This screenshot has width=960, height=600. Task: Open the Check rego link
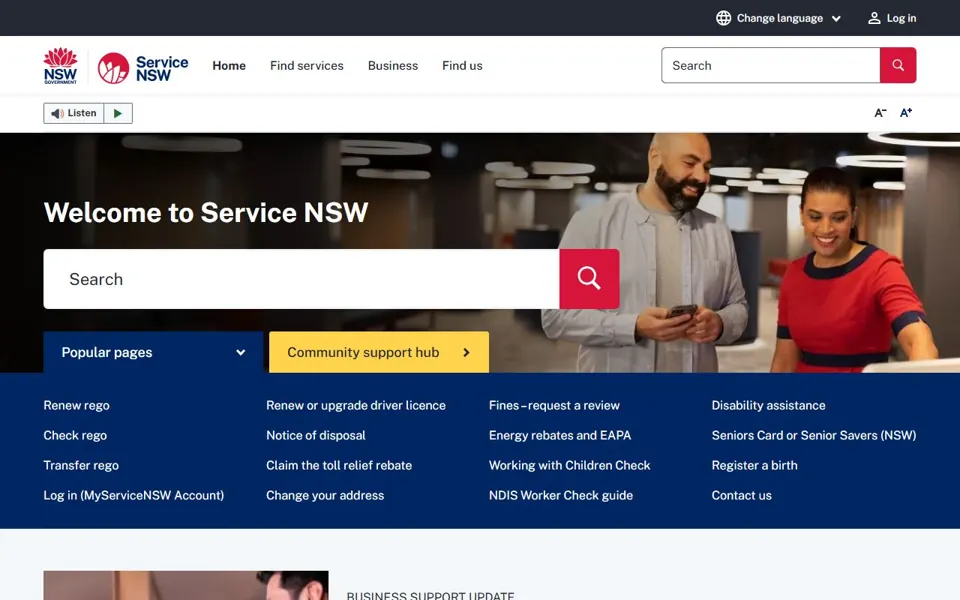(75, 435)
